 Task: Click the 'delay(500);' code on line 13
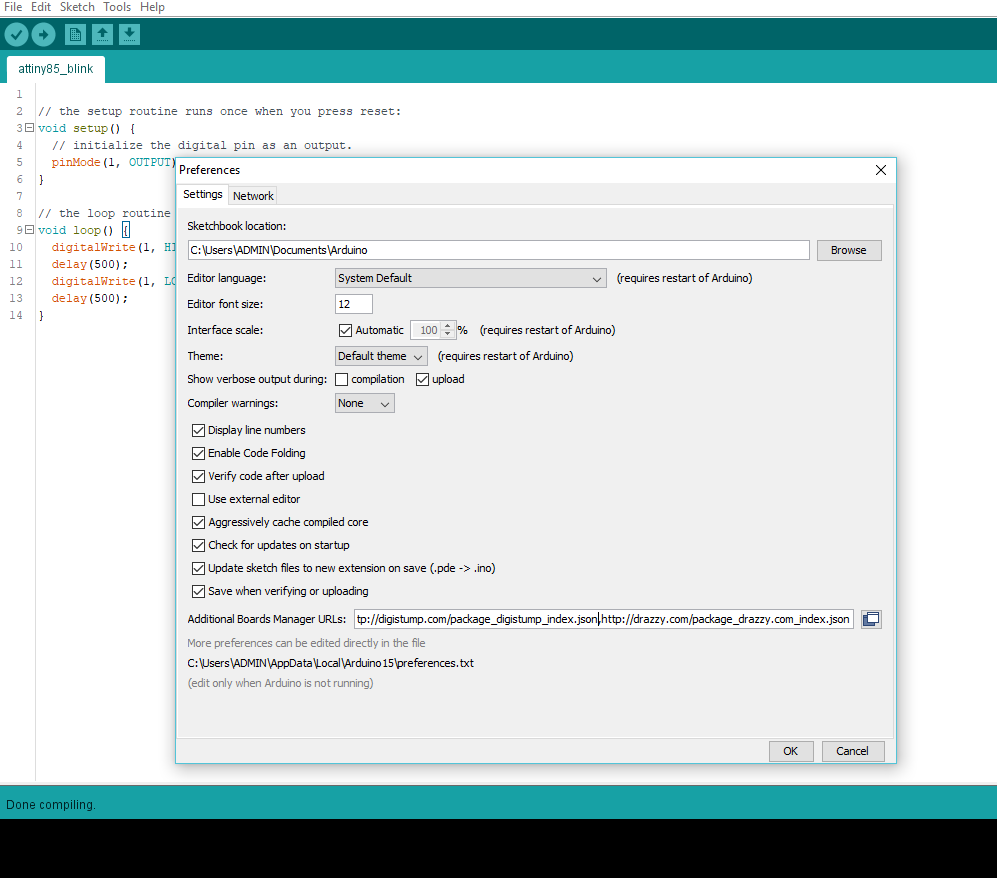(90, 298)
